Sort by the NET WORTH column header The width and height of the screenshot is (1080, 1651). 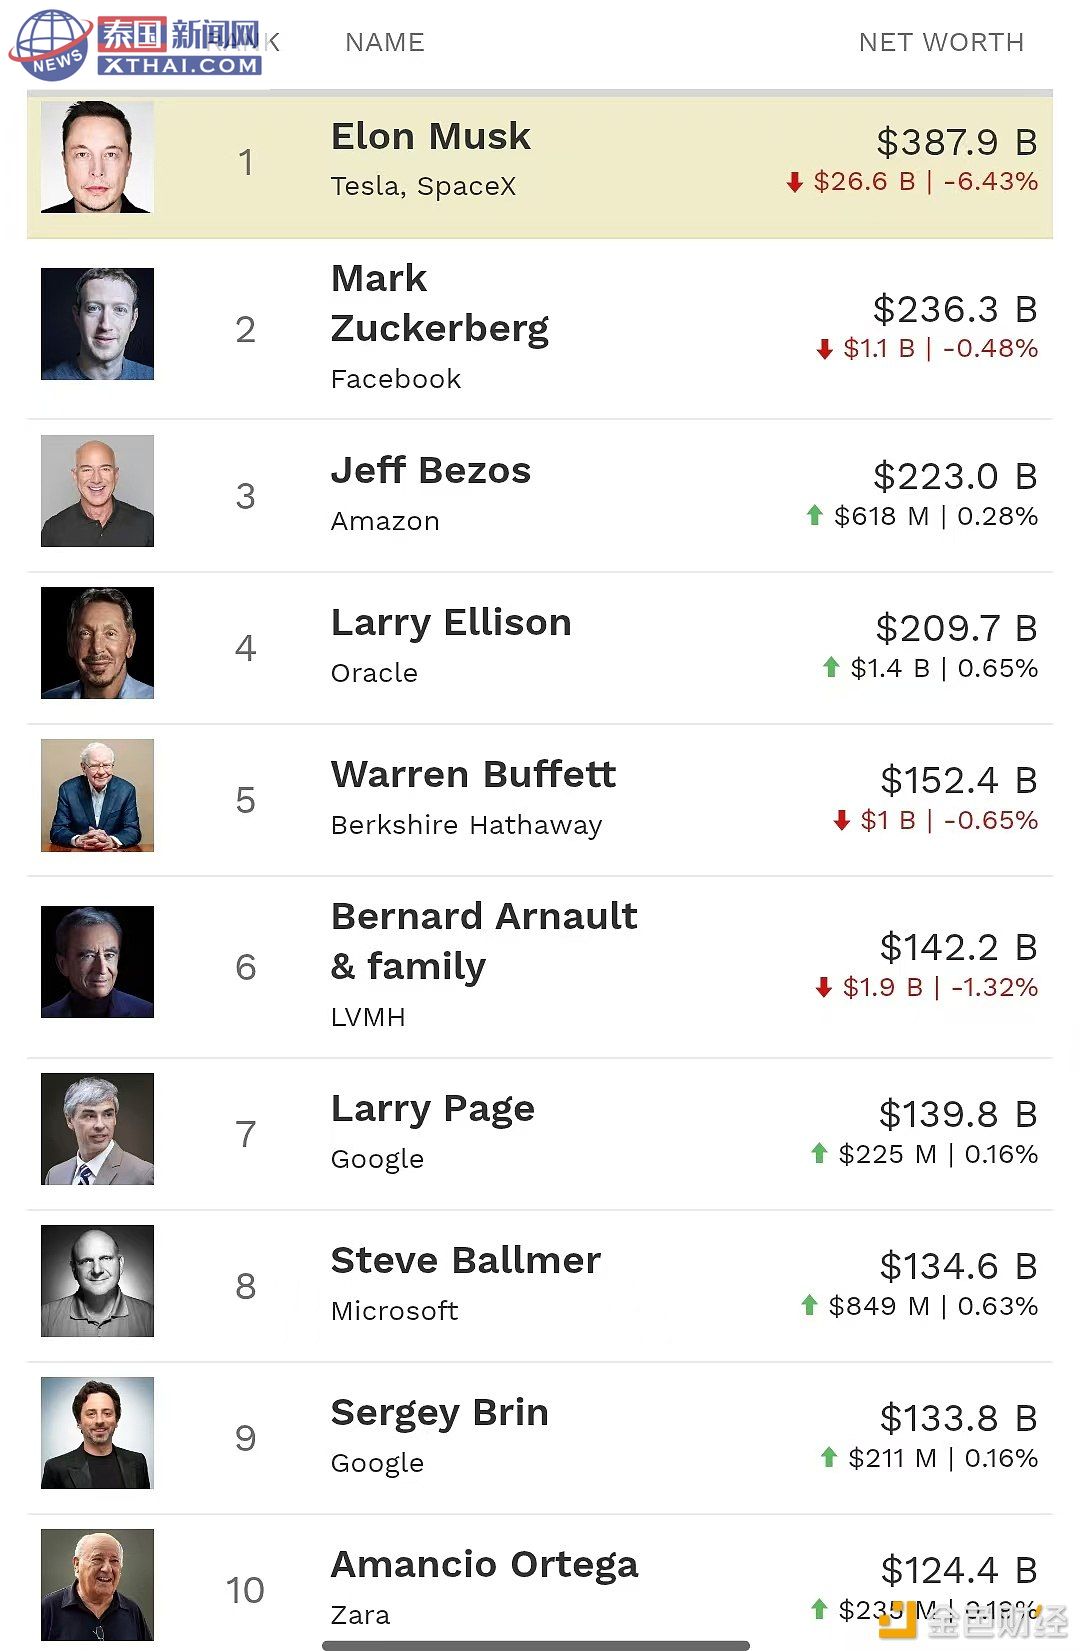[941, 42]
